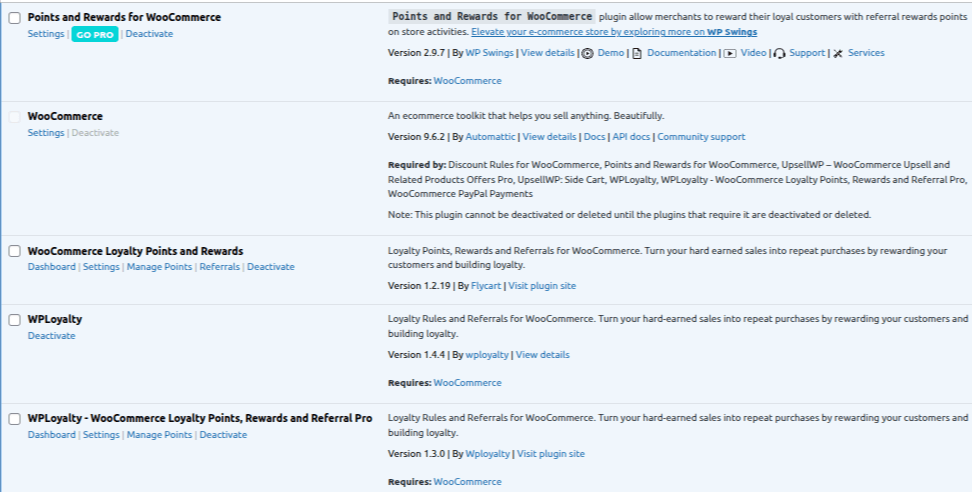Click the 'Points and Rewards for WooCommerce' plugin title
The image size is (972, 492).
(124, 17)
